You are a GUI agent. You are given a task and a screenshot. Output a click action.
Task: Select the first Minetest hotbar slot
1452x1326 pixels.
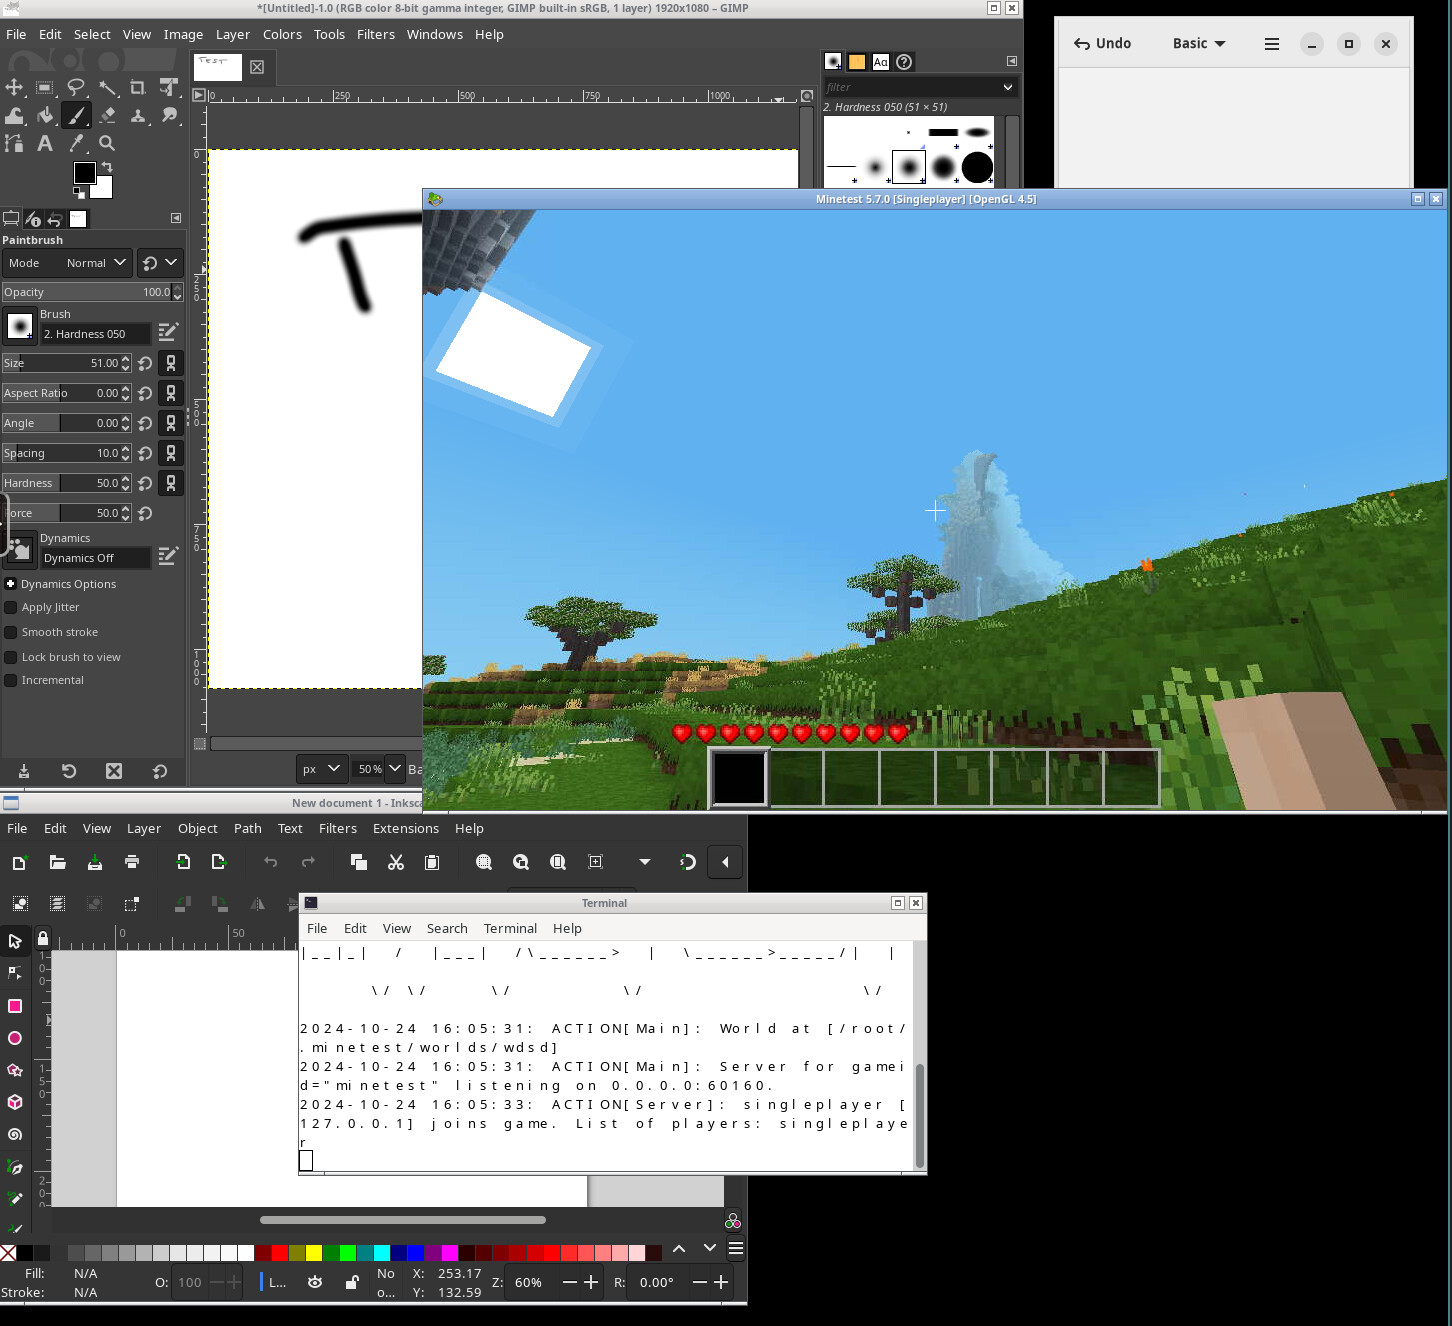(739, 777)
